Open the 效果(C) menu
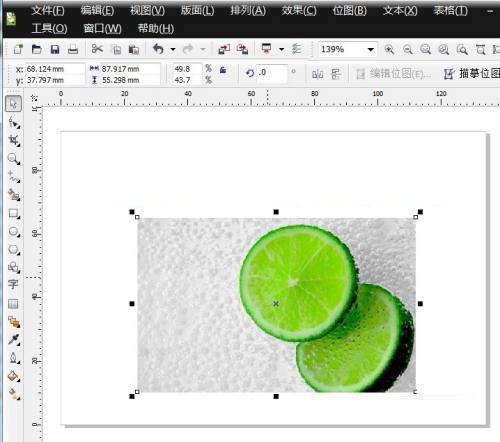 [x=299, y=11]
